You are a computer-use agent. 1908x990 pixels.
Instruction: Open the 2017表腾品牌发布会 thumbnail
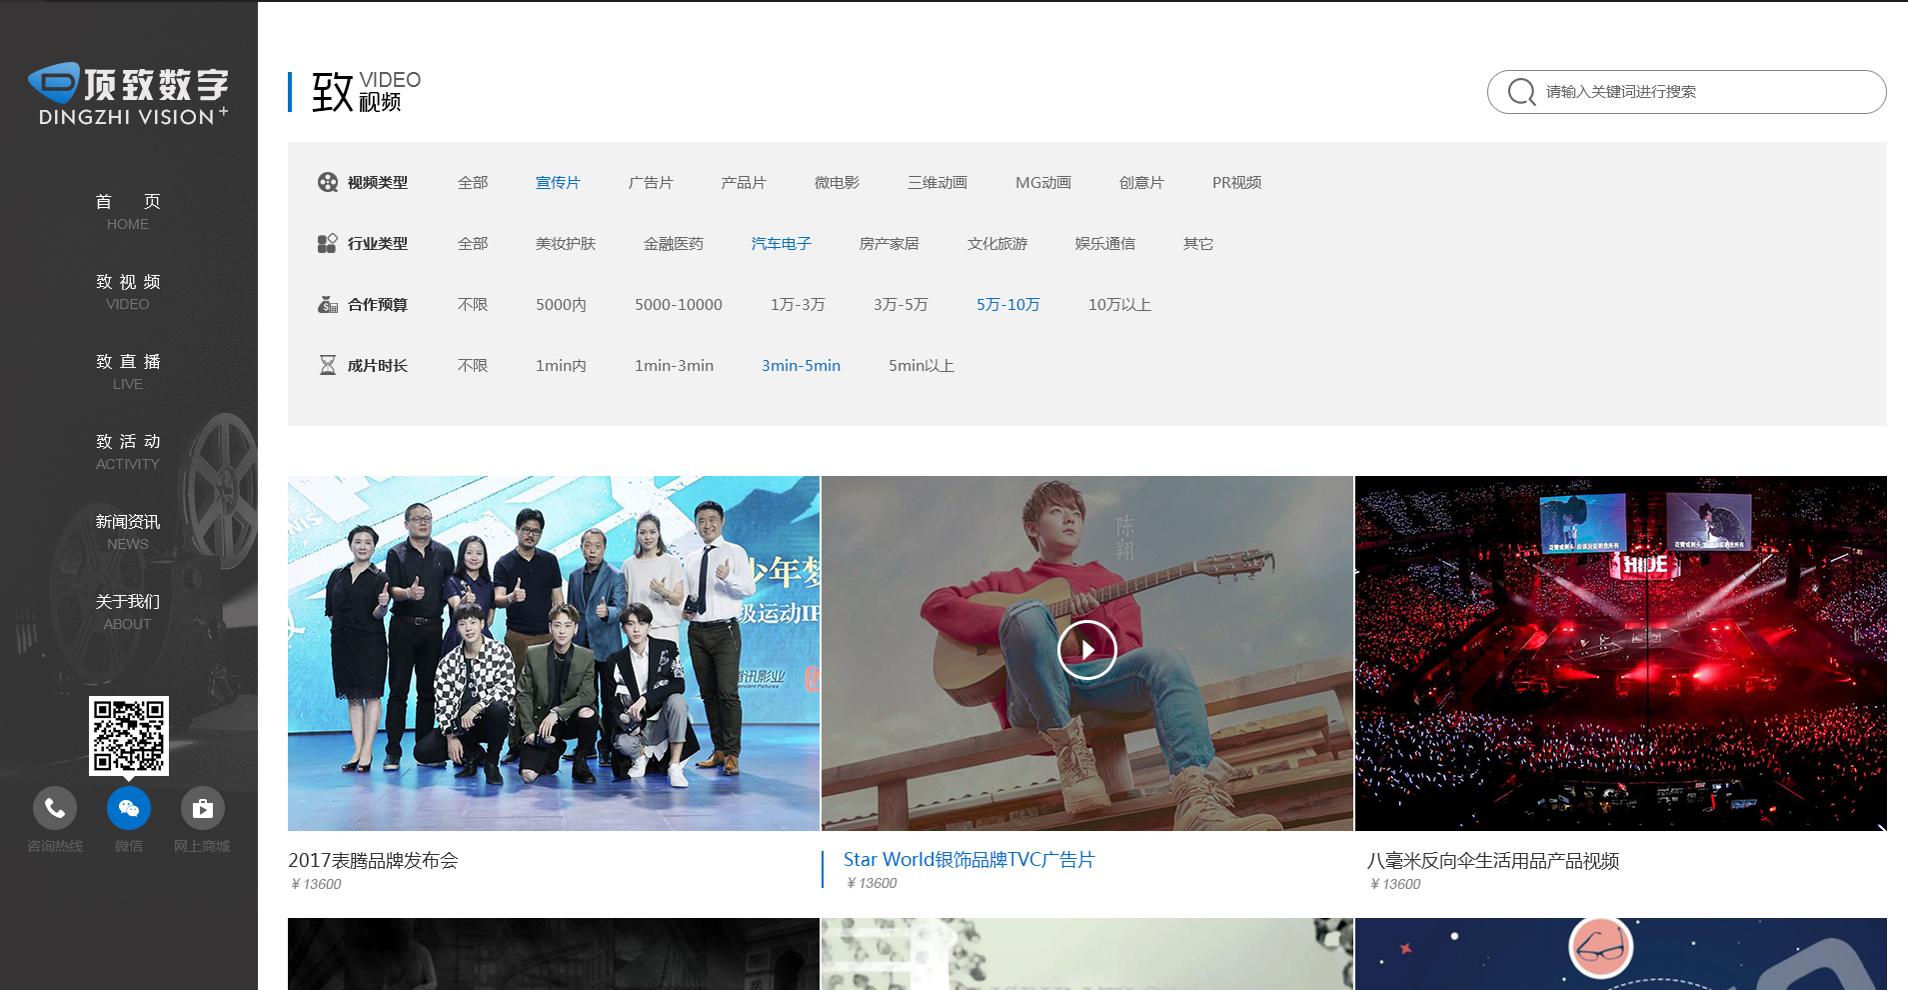553,653
